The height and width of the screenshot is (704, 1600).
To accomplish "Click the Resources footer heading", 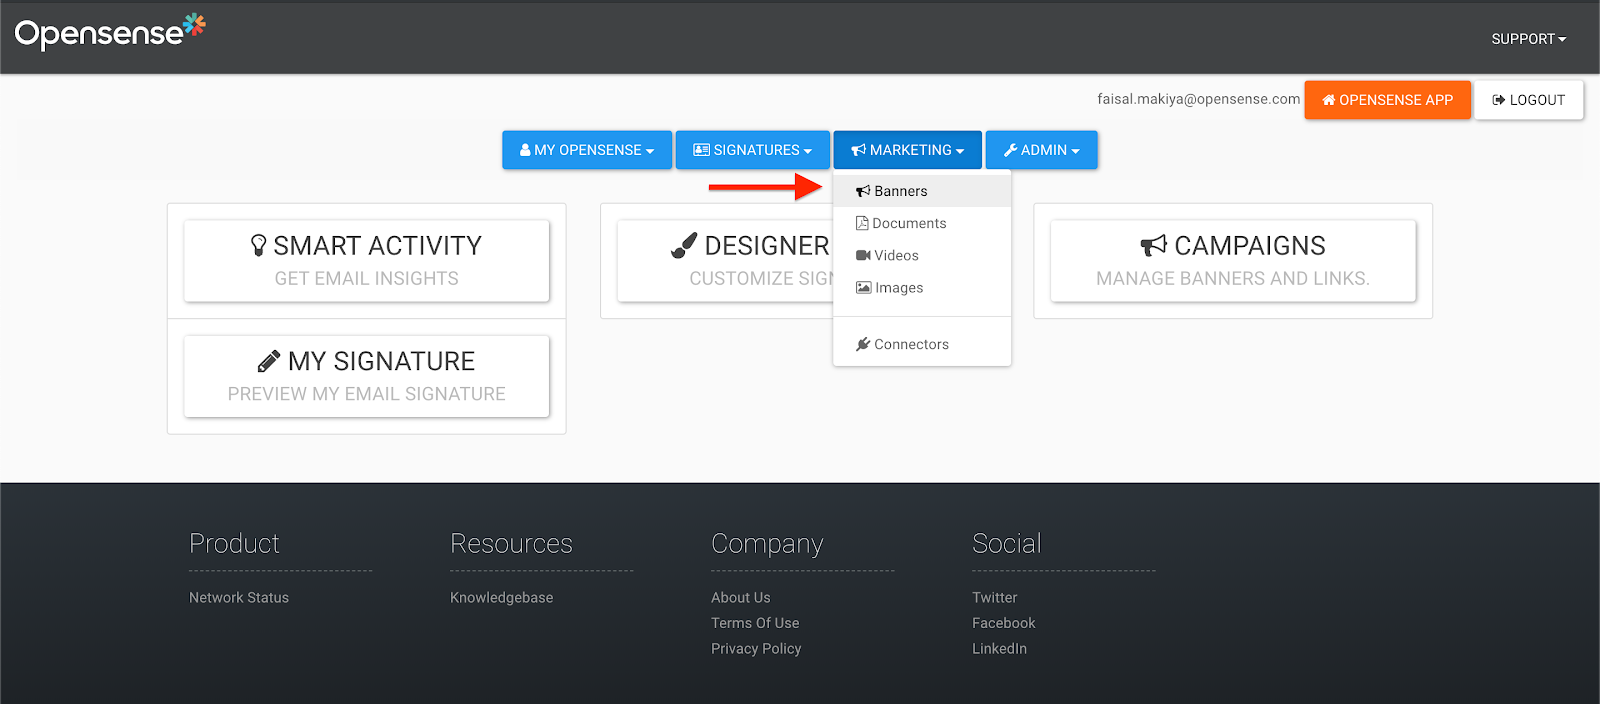I will [511, 543].
